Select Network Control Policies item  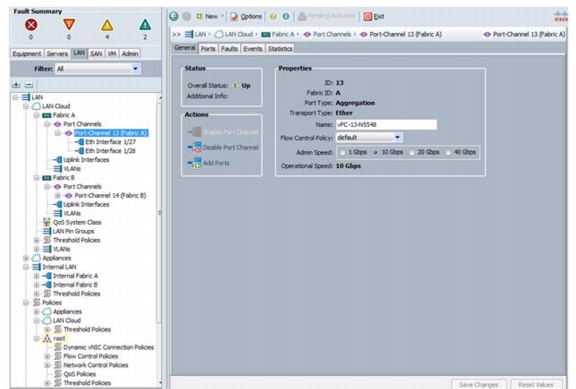pyautogui.click(x=96, y=365)
